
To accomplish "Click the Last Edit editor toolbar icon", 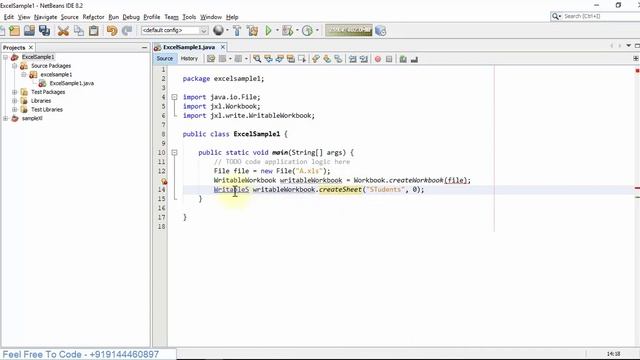I will tap(211, 59).
